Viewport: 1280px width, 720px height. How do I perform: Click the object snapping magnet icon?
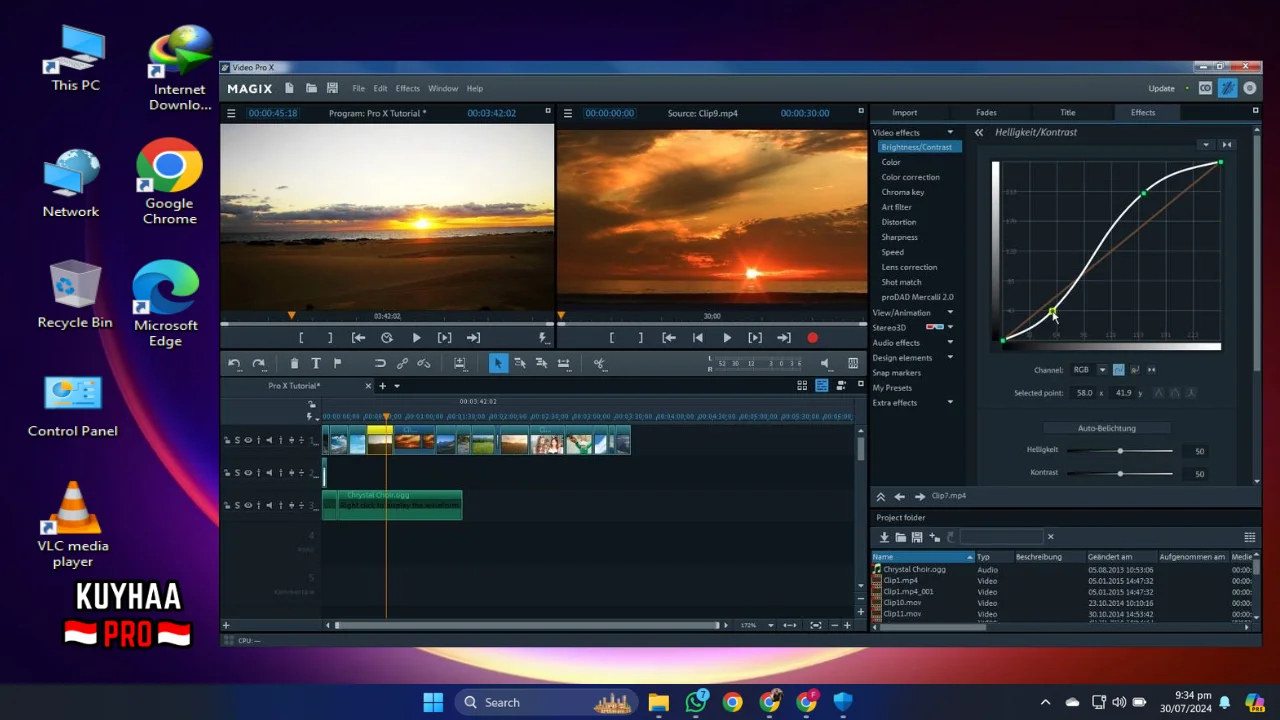click(x=380, y=364)
